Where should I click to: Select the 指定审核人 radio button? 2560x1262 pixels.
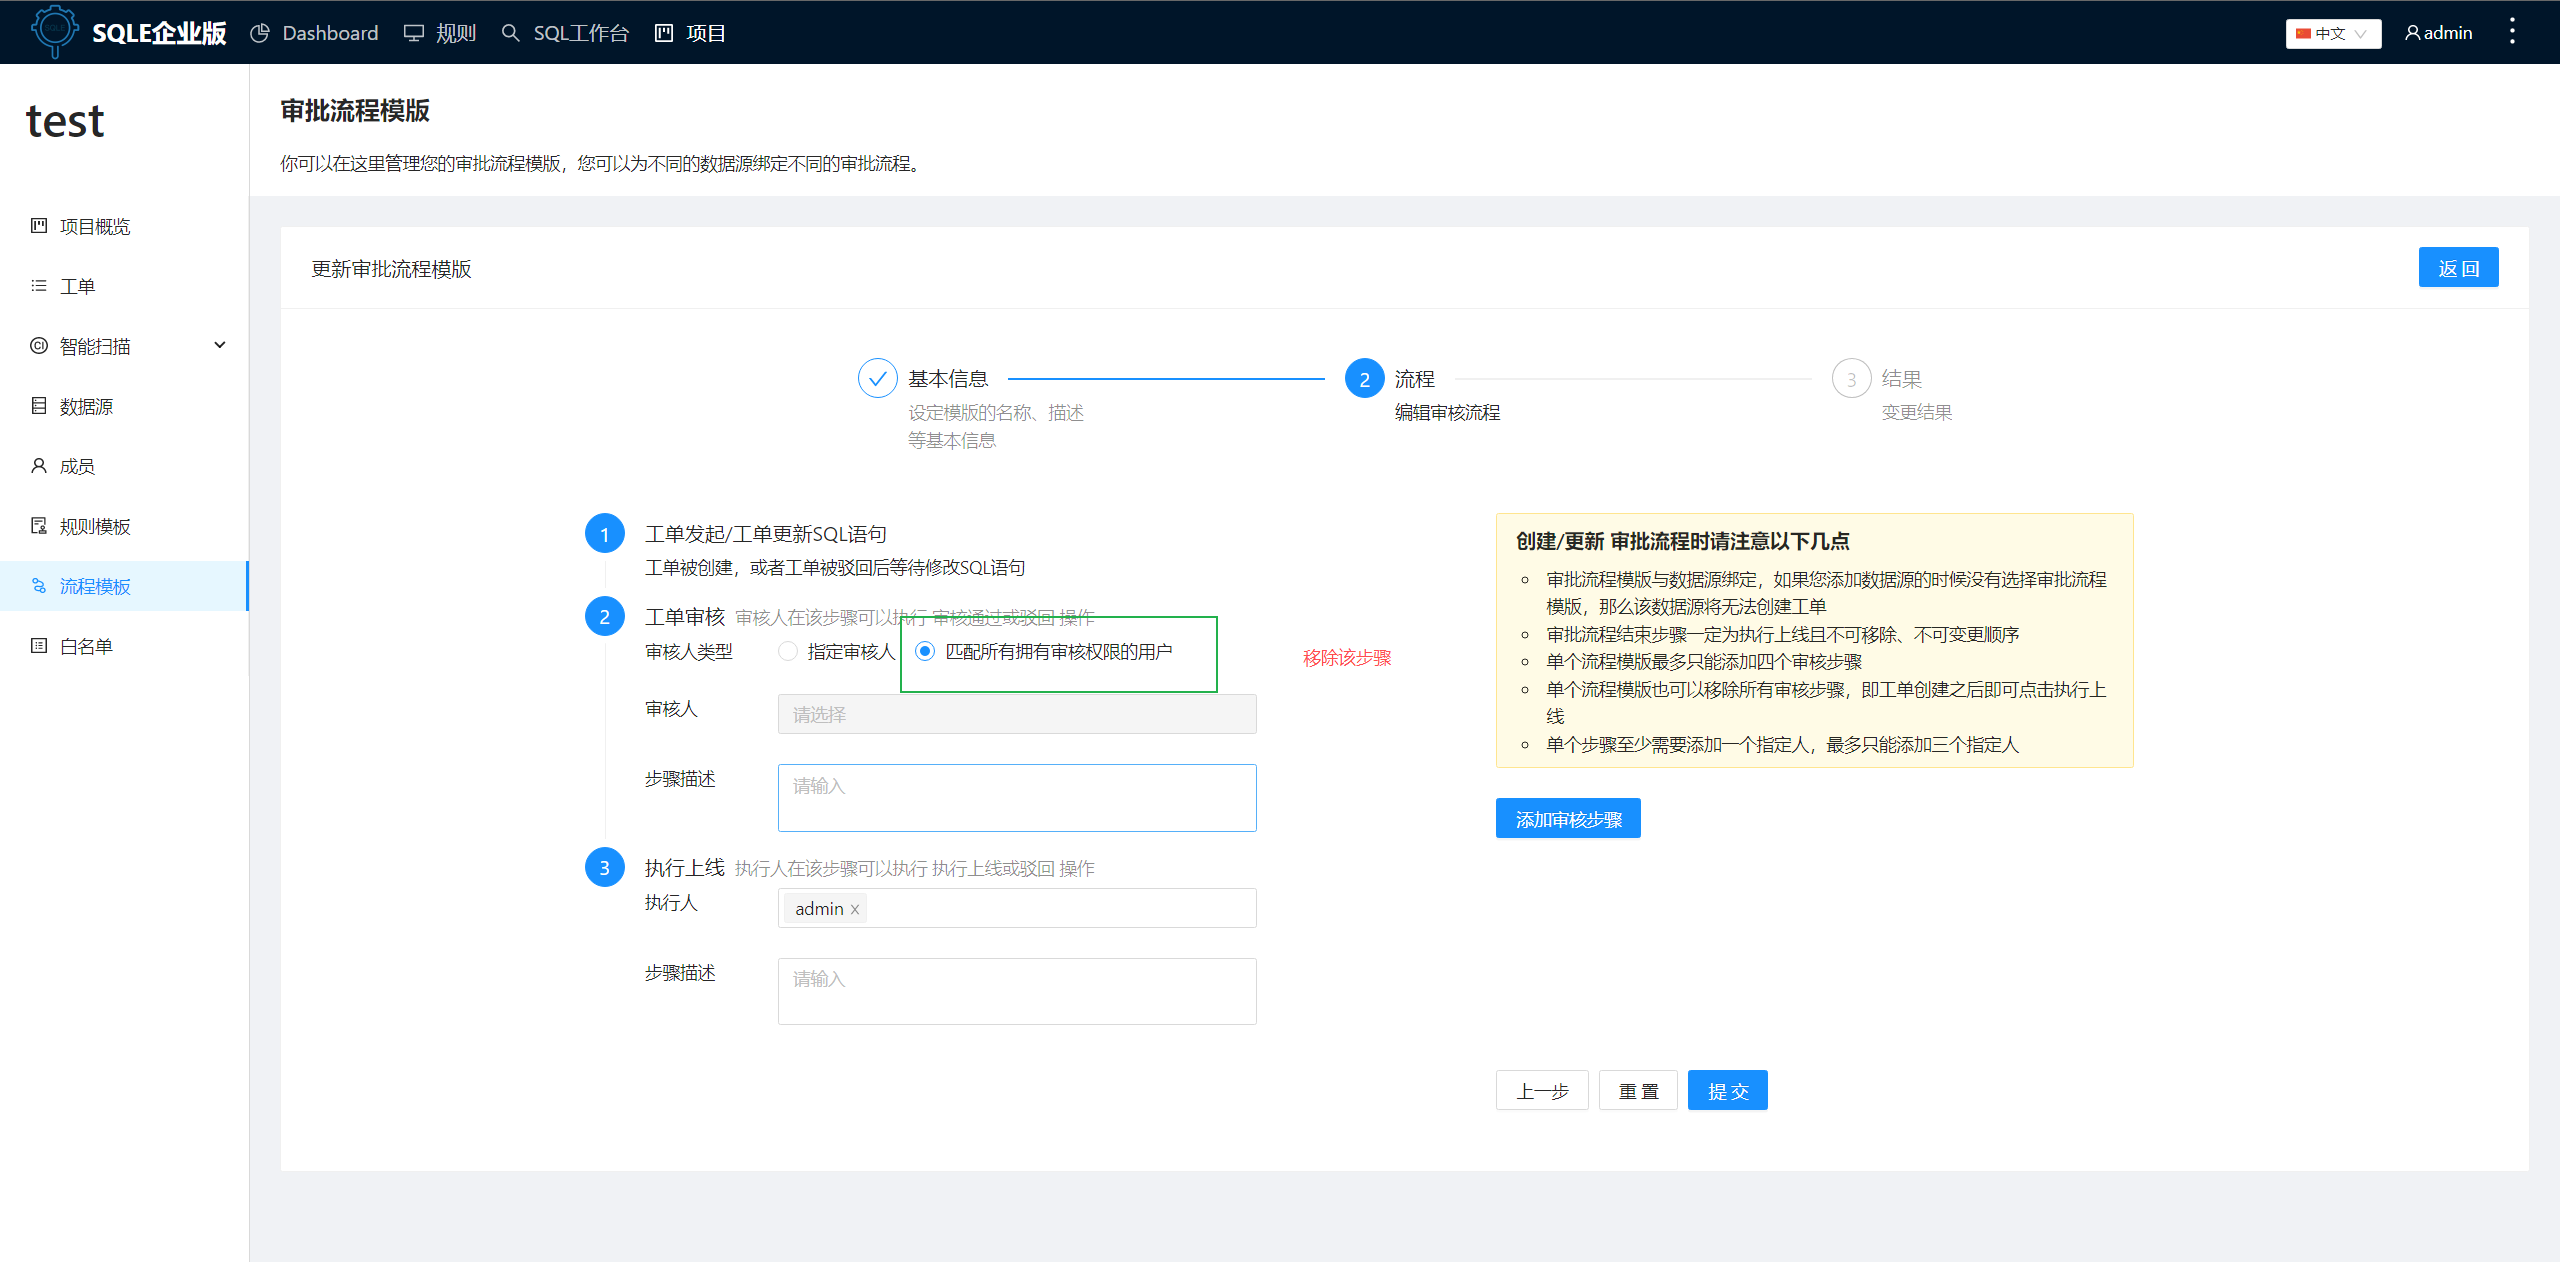coord(788,652)
